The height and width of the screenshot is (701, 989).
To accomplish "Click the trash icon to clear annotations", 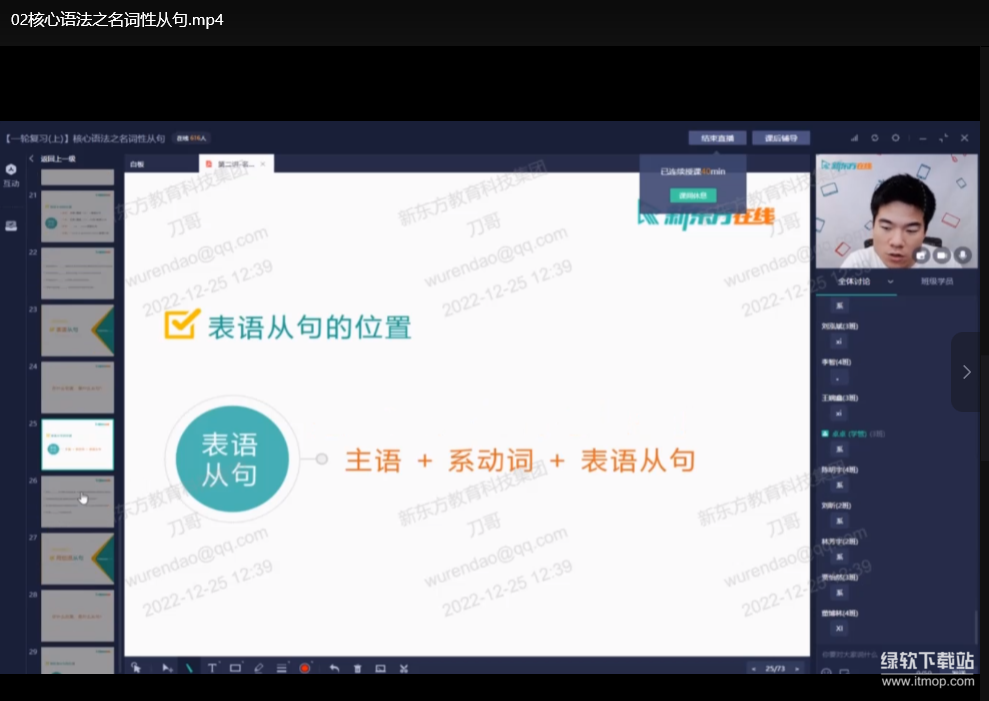I will pos(357,668).
